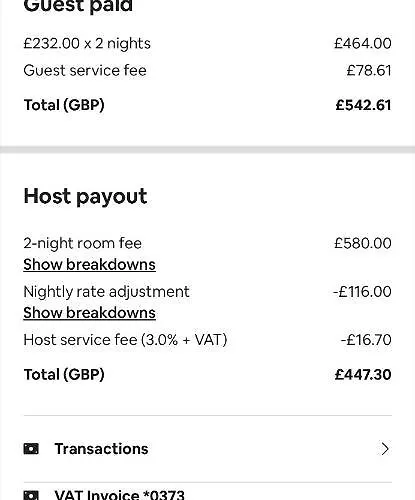
Task: Click the Transactions receipt icon
Action: pyautogui.click(x=31, y=449)
